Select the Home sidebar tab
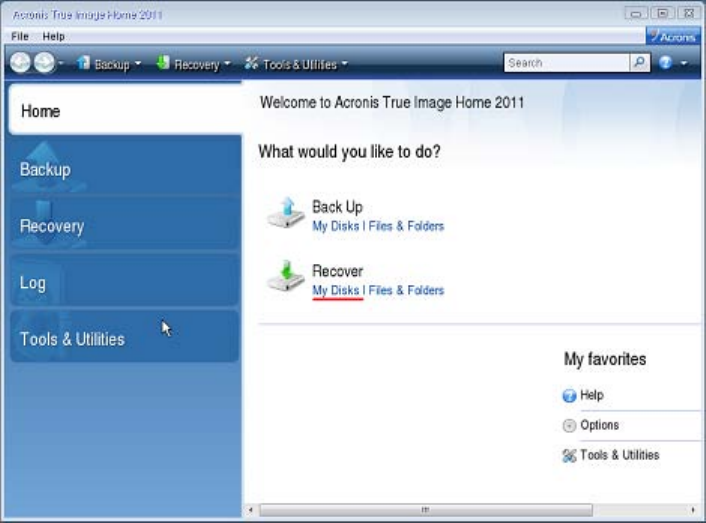The image size is (706, 523). click(125, 109)
